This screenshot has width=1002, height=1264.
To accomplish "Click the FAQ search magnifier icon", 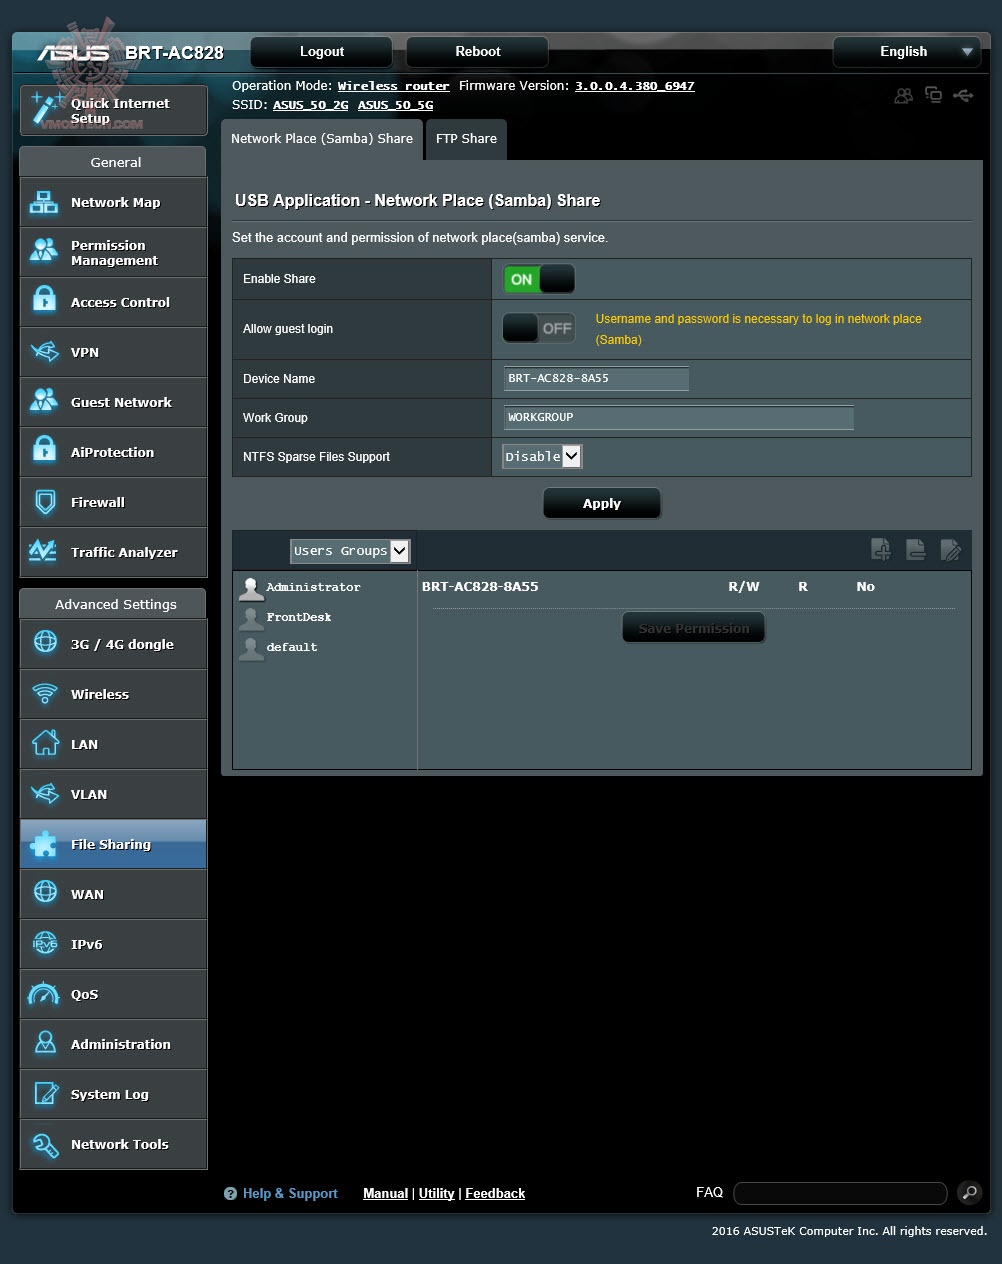I will coord(969,1192).
